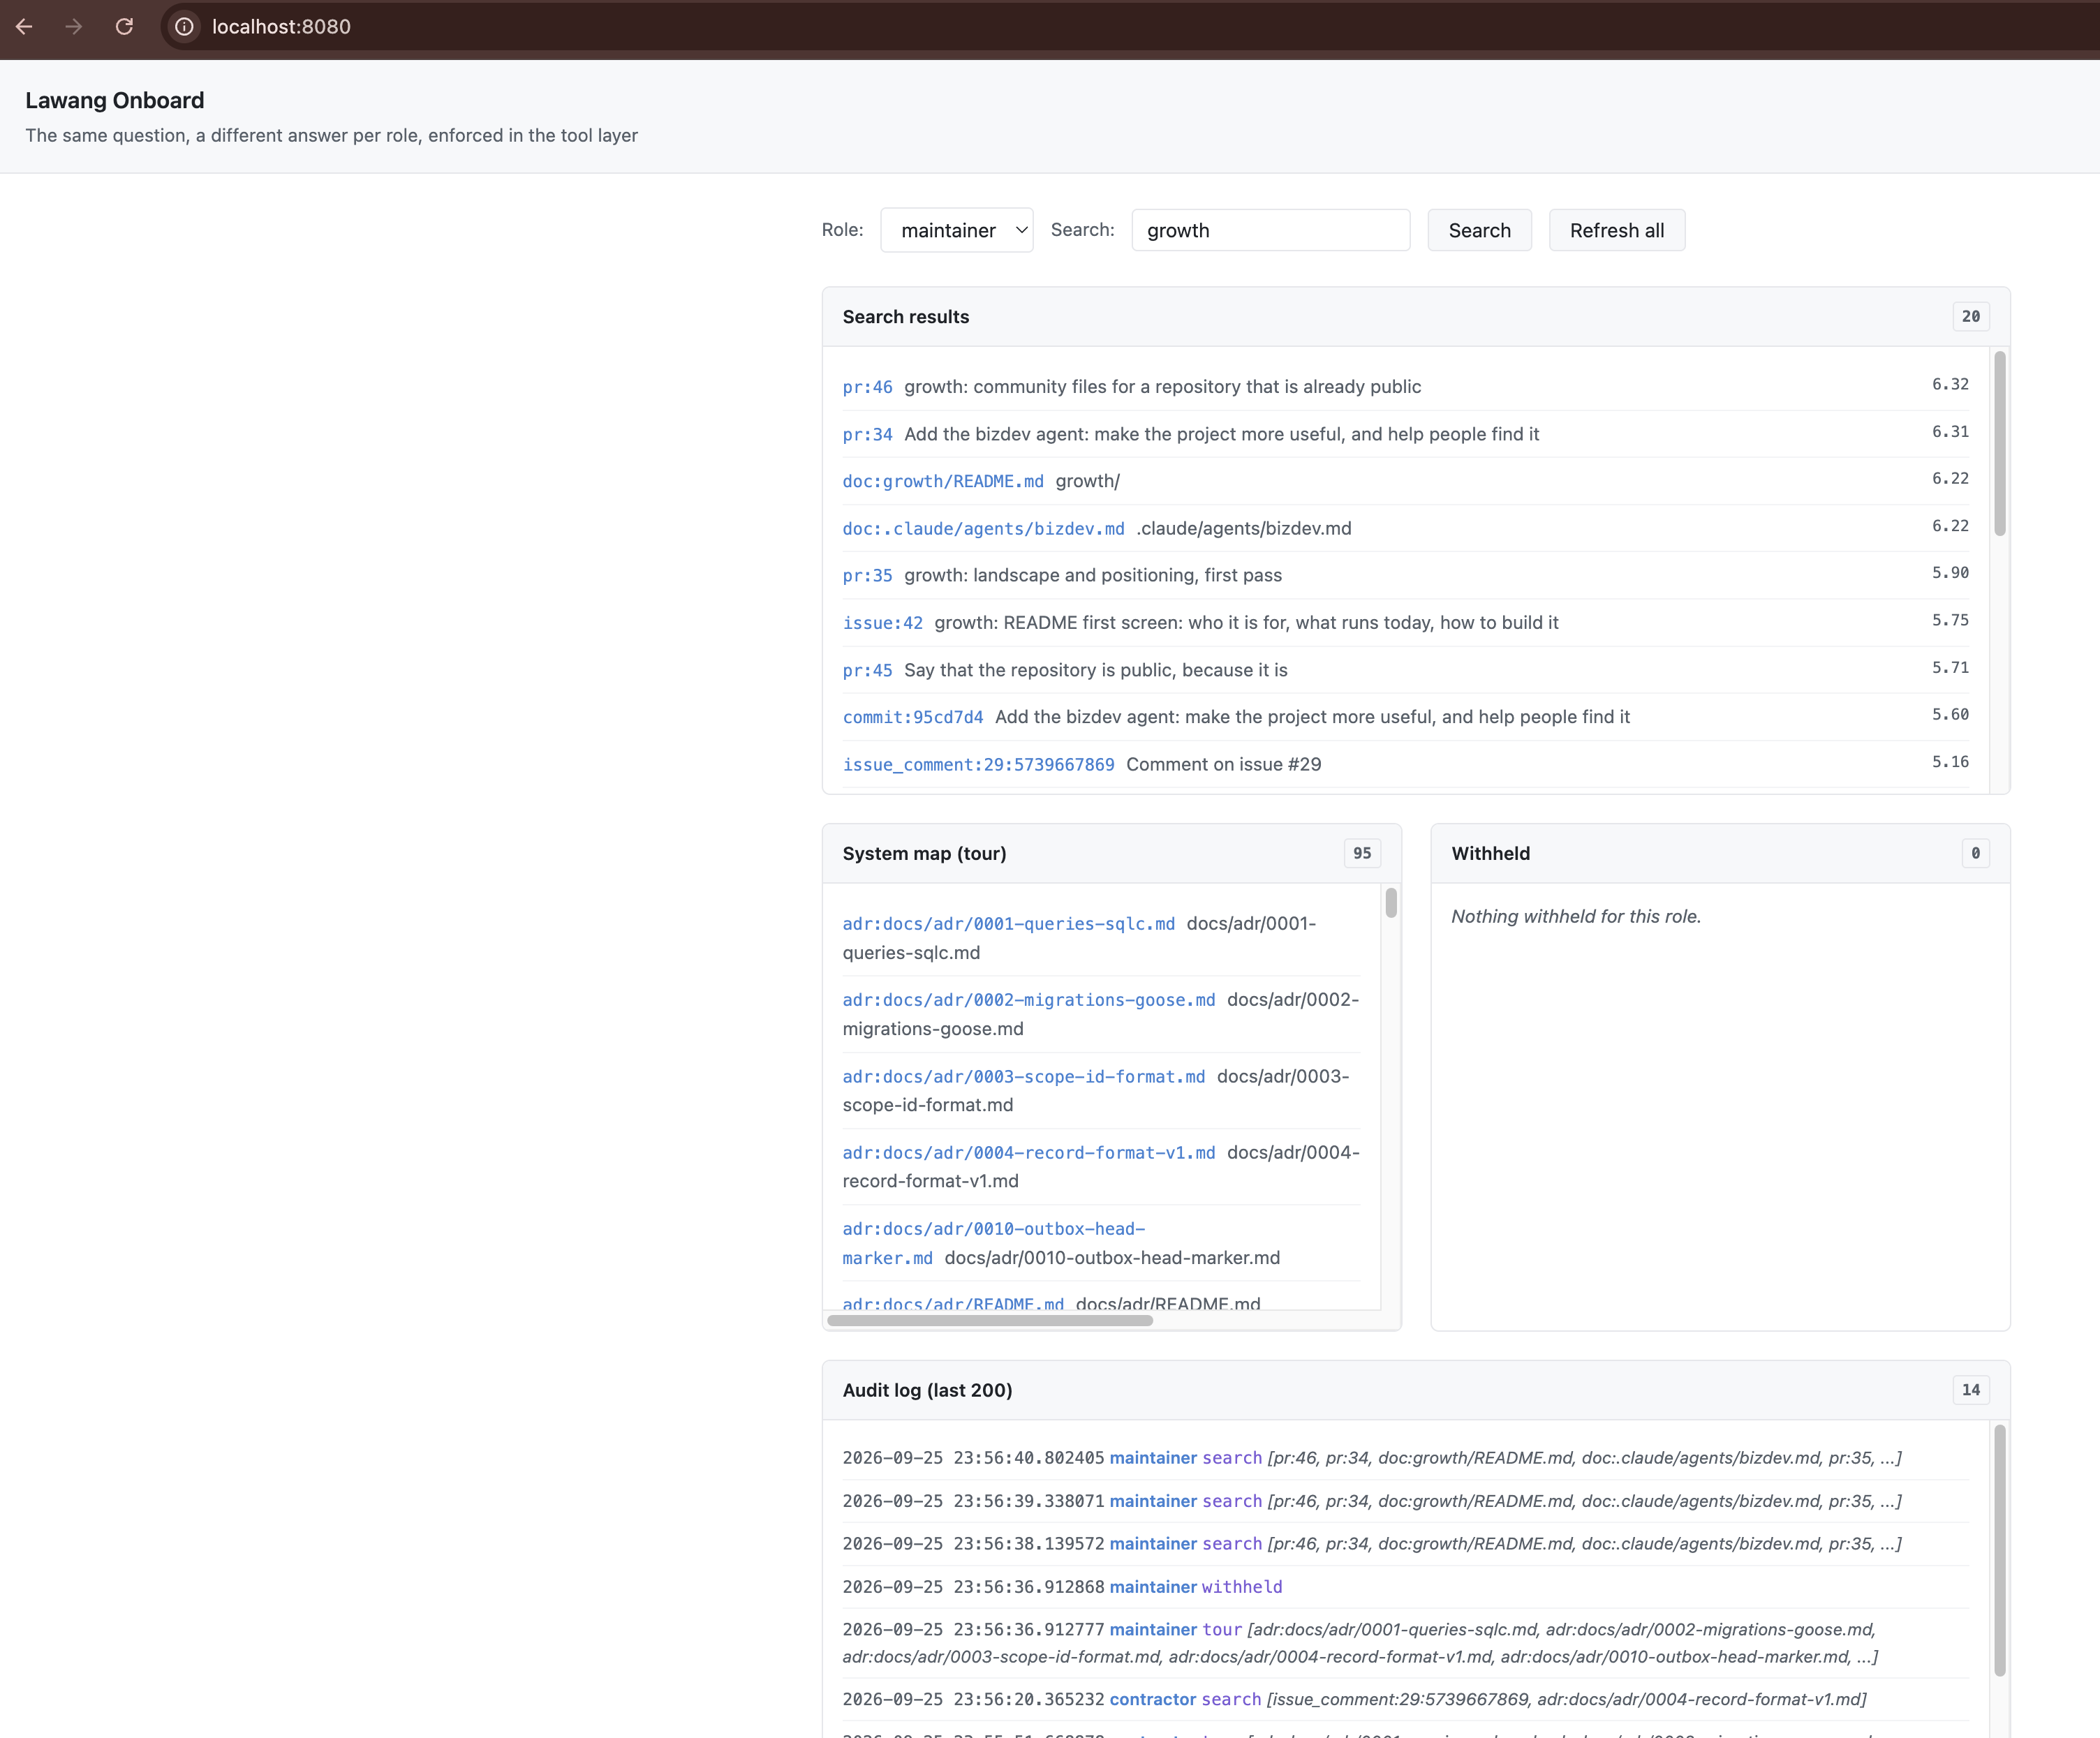Click the Withheld count badge 0
This screenshot has height=1738, width=2100.
point(1974,853)
